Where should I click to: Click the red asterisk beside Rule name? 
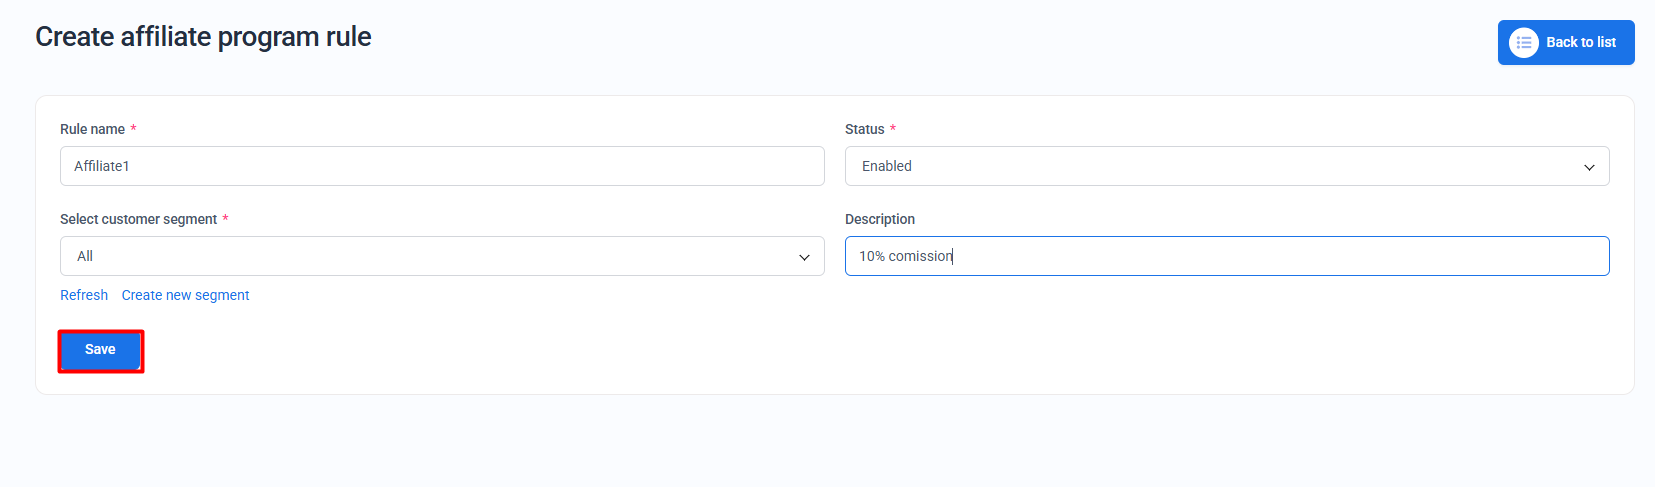click(x=133, y=129)
